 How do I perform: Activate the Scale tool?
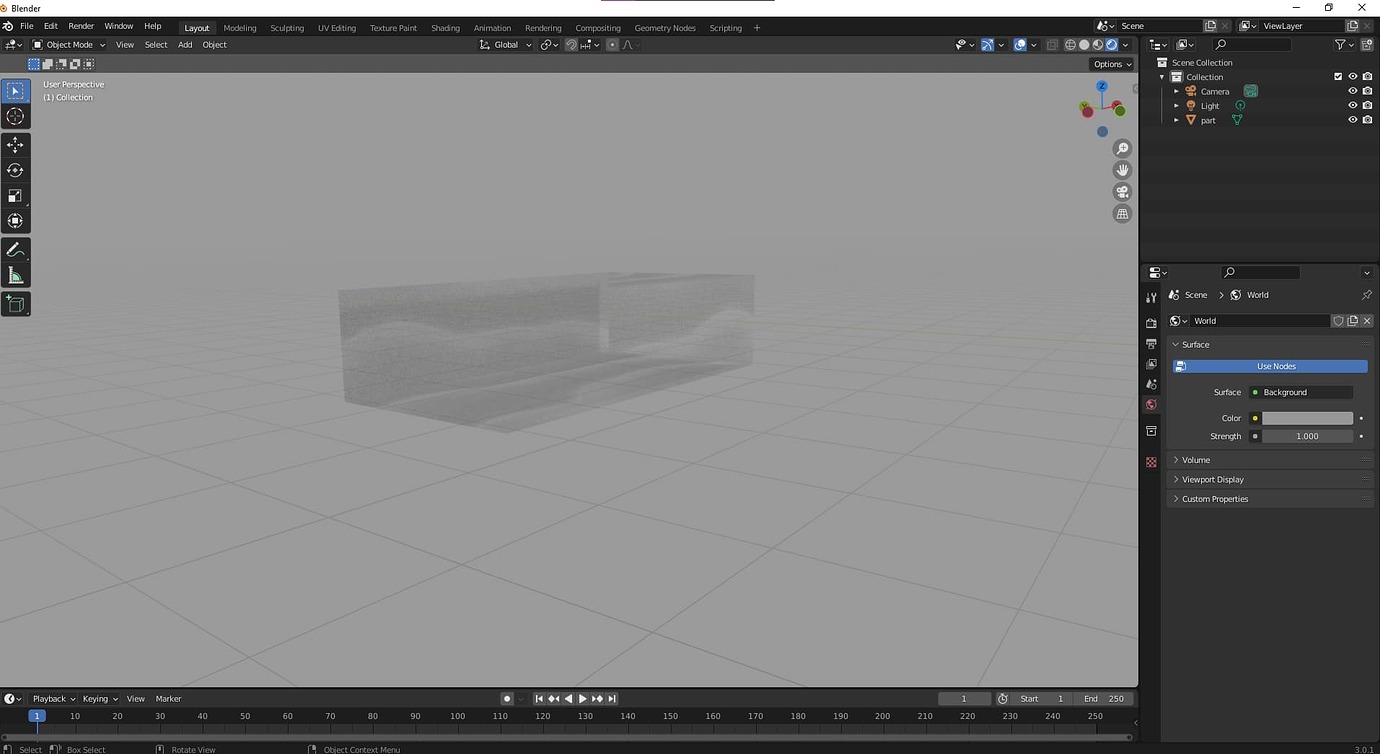tap(15, 196)
